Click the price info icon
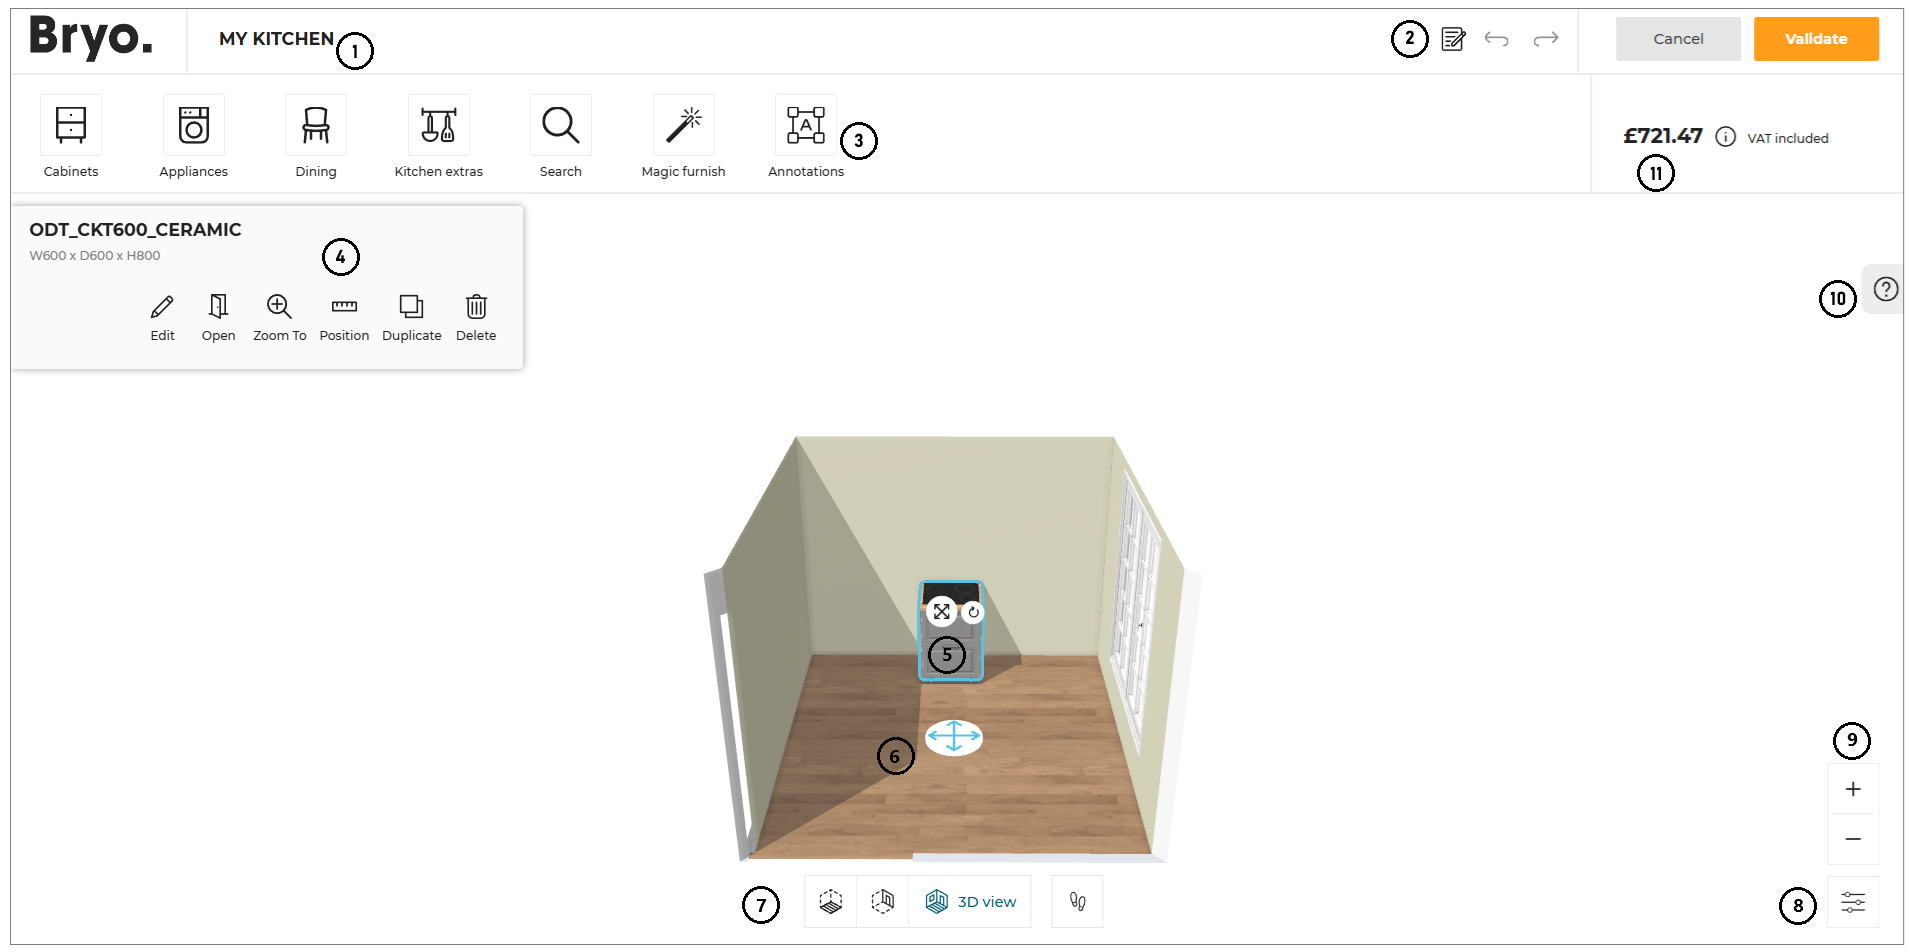This screenshot has width=1911, height=952. pyautogui.click(x=1725, y=137)
